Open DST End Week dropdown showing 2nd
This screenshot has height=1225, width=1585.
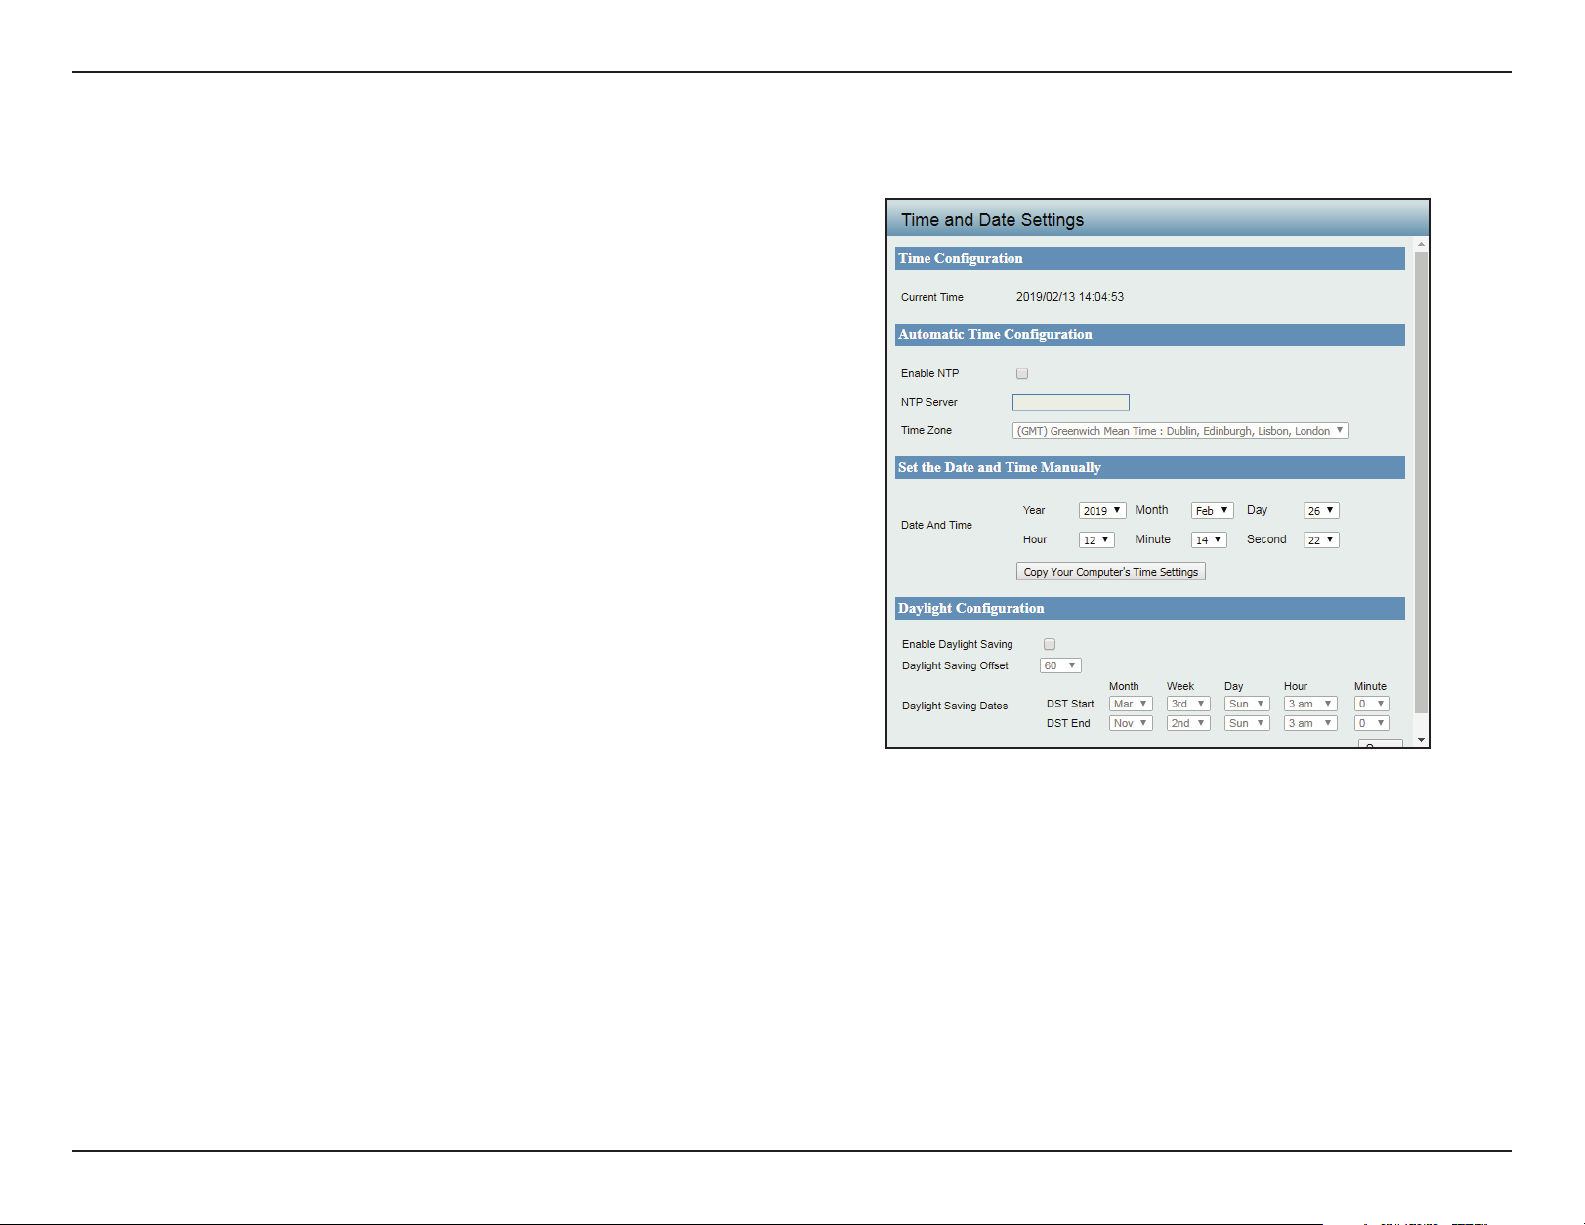pos(1188,723)
